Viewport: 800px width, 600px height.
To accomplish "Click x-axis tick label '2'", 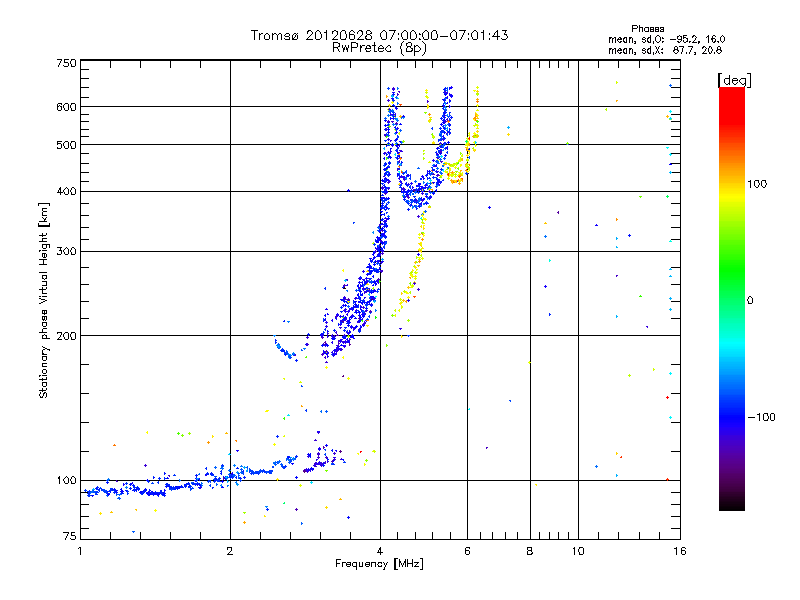I will 230,551.
